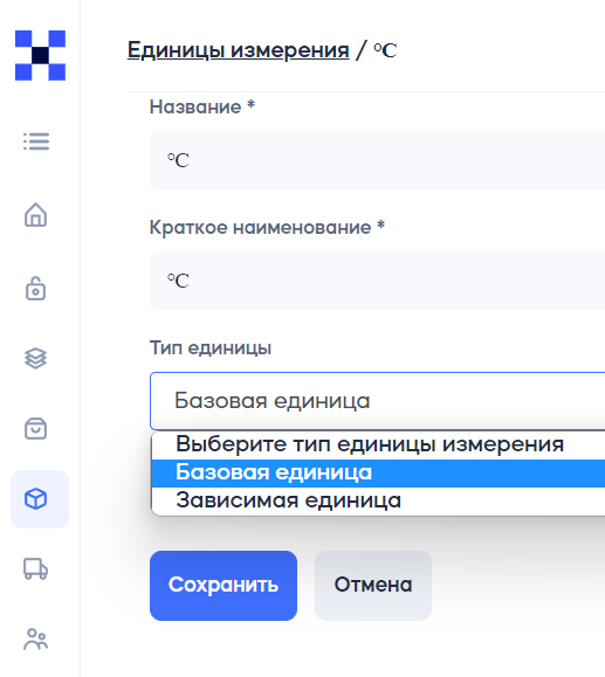Focus the Краткое наименование input field
605x677 pixels.
point(377,281)
